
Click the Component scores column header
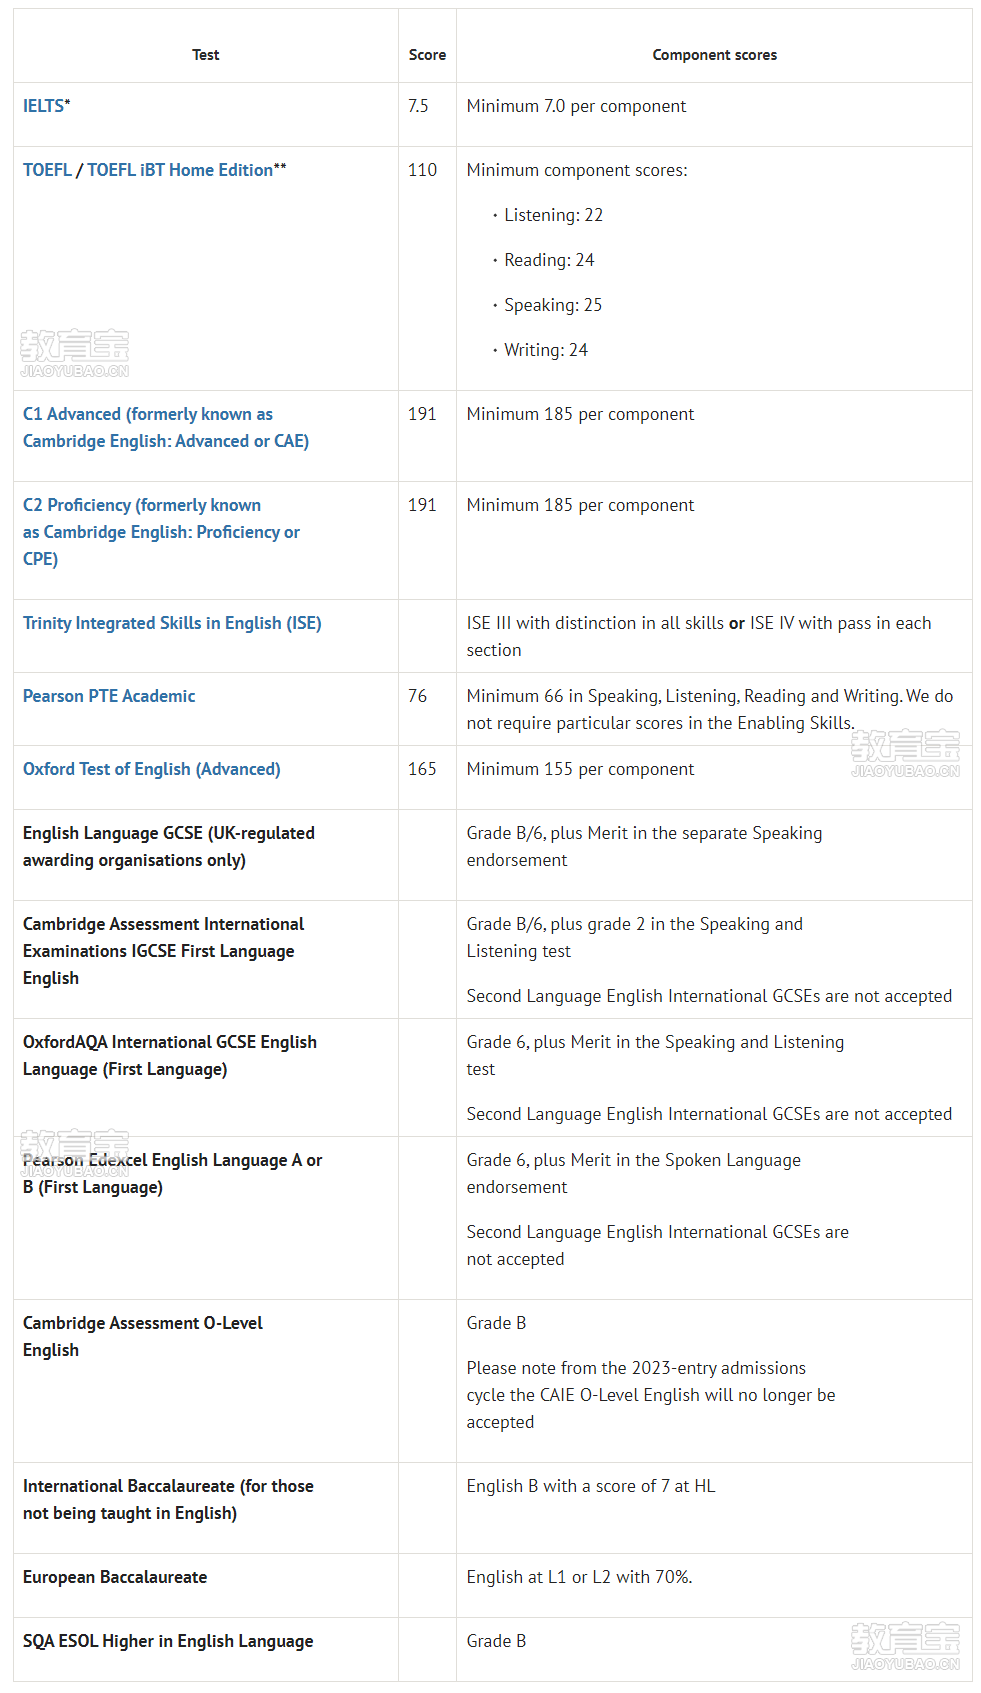[x=714, y=55]
